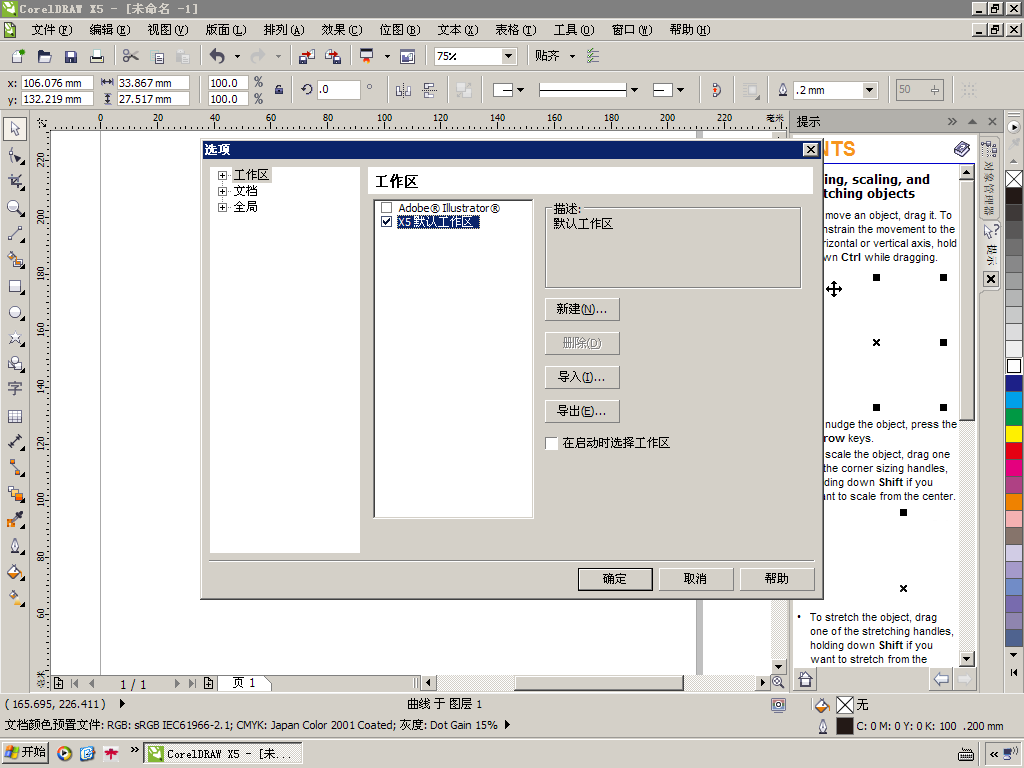Click the Print icon
Viewport: 1024px width, 768px height.
click(97, 56)
